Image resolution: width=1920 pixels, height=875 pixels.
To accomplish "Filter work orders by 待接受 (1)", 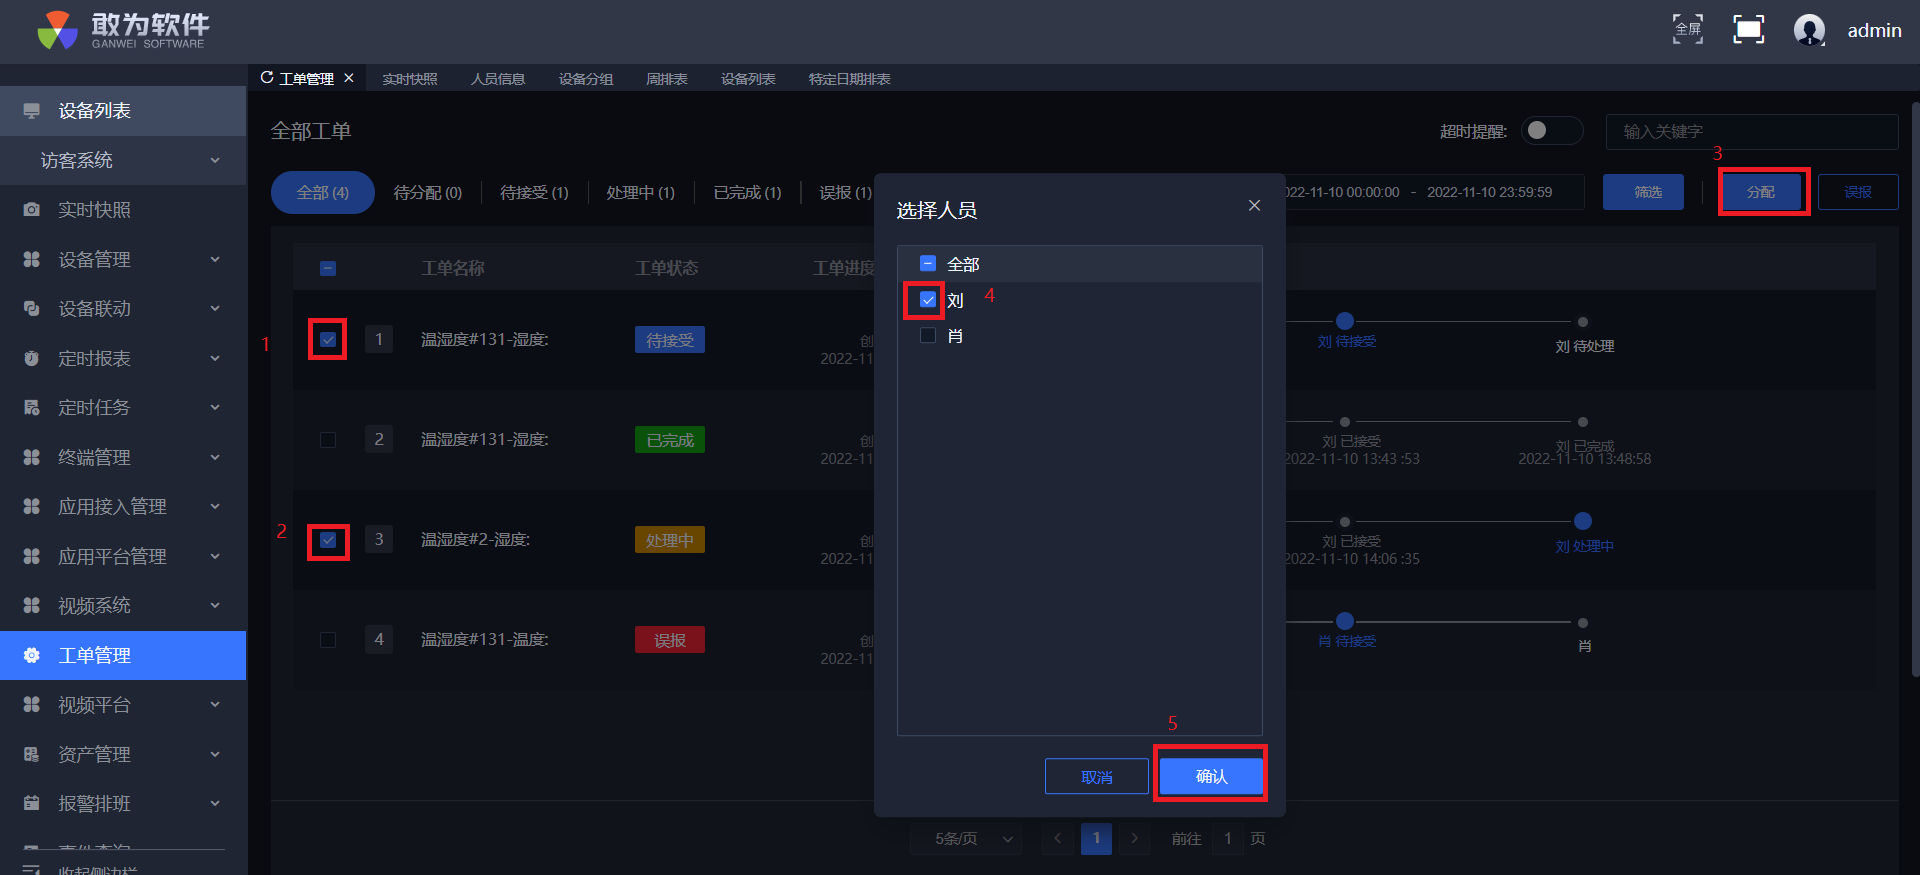I will click(x=534, y=192).
